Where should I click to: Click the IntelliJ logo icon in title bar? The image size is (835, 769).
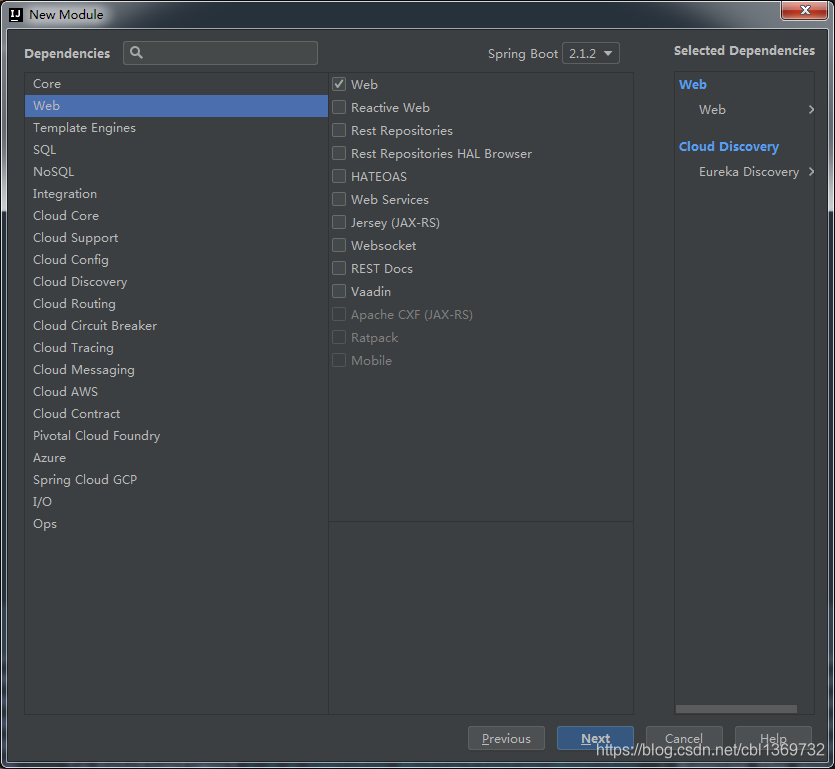(x=16, y=15)
